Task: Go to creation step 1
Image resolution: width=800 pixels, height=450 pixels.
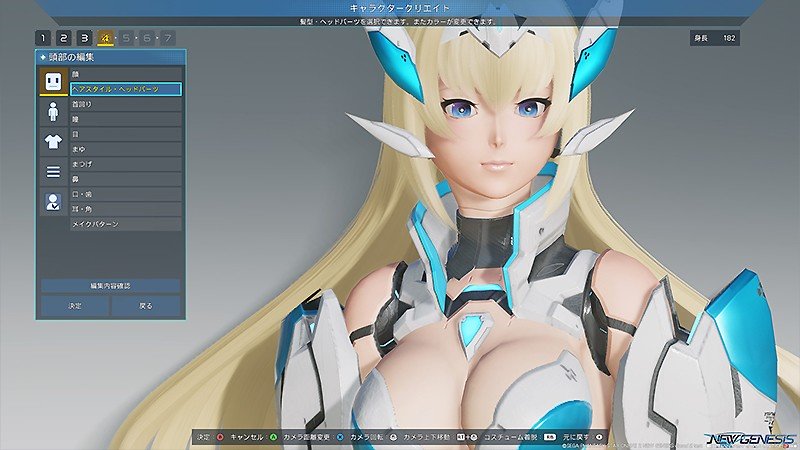Action: [43, 38]
